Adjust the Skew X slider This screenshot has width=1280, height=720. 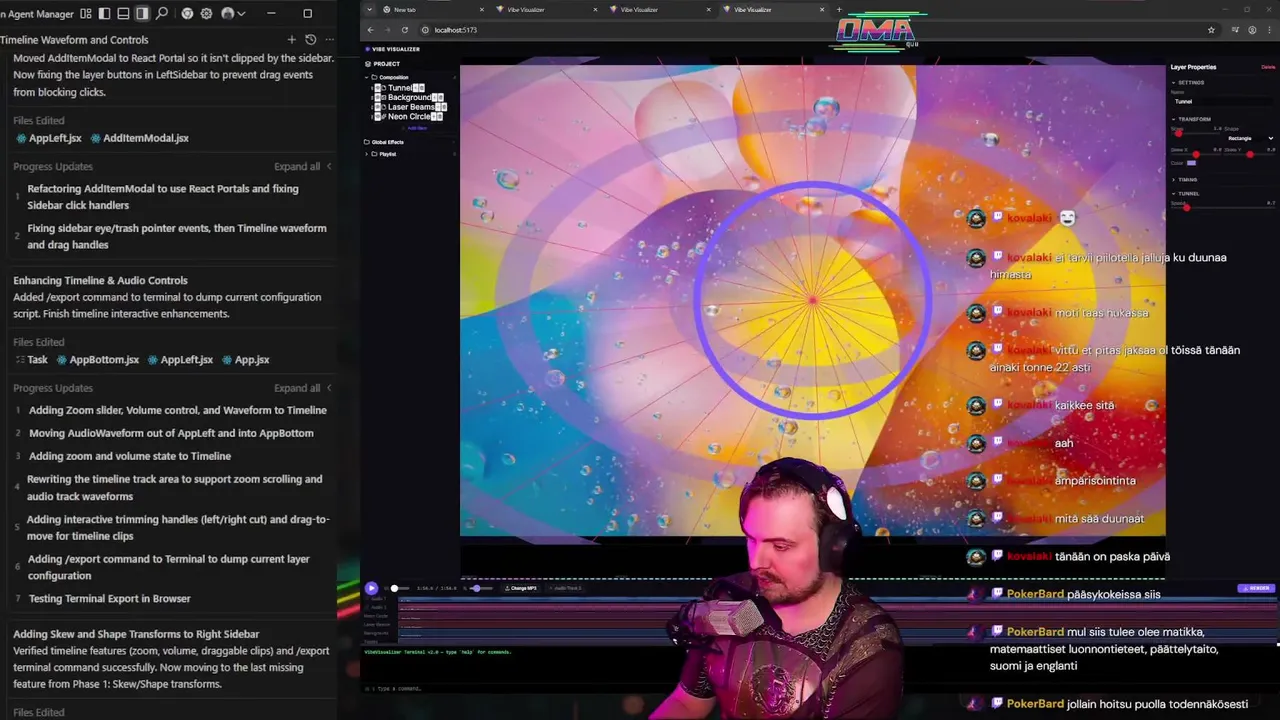1196,154
